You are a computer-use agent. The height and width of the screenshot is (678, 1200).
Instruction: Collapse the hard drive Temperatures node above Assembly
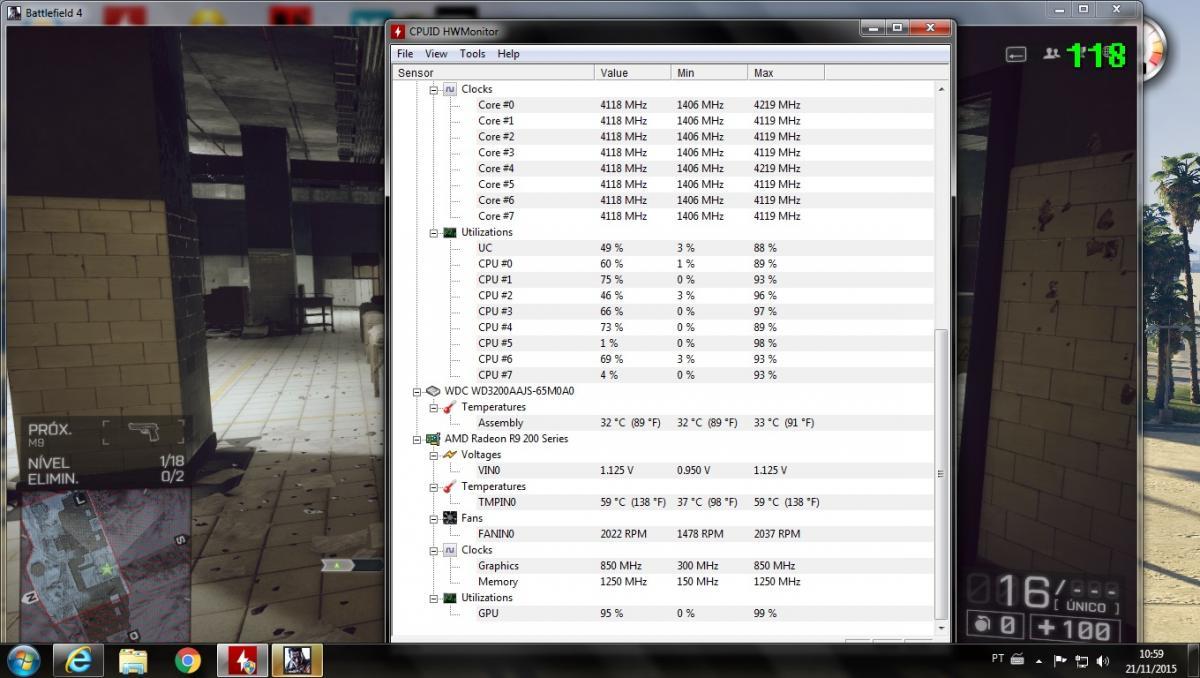(x=434, y=407)
